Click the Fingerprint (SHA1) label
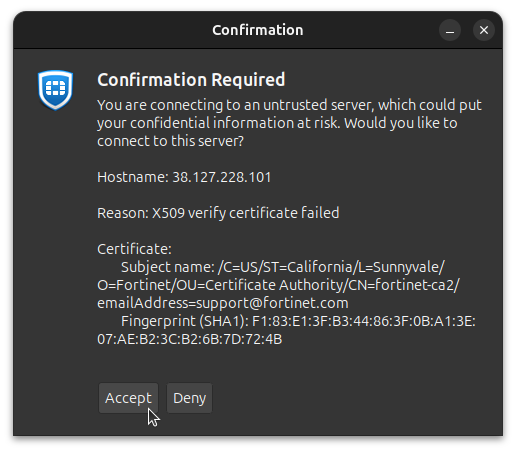 click(x=185, y=321)
